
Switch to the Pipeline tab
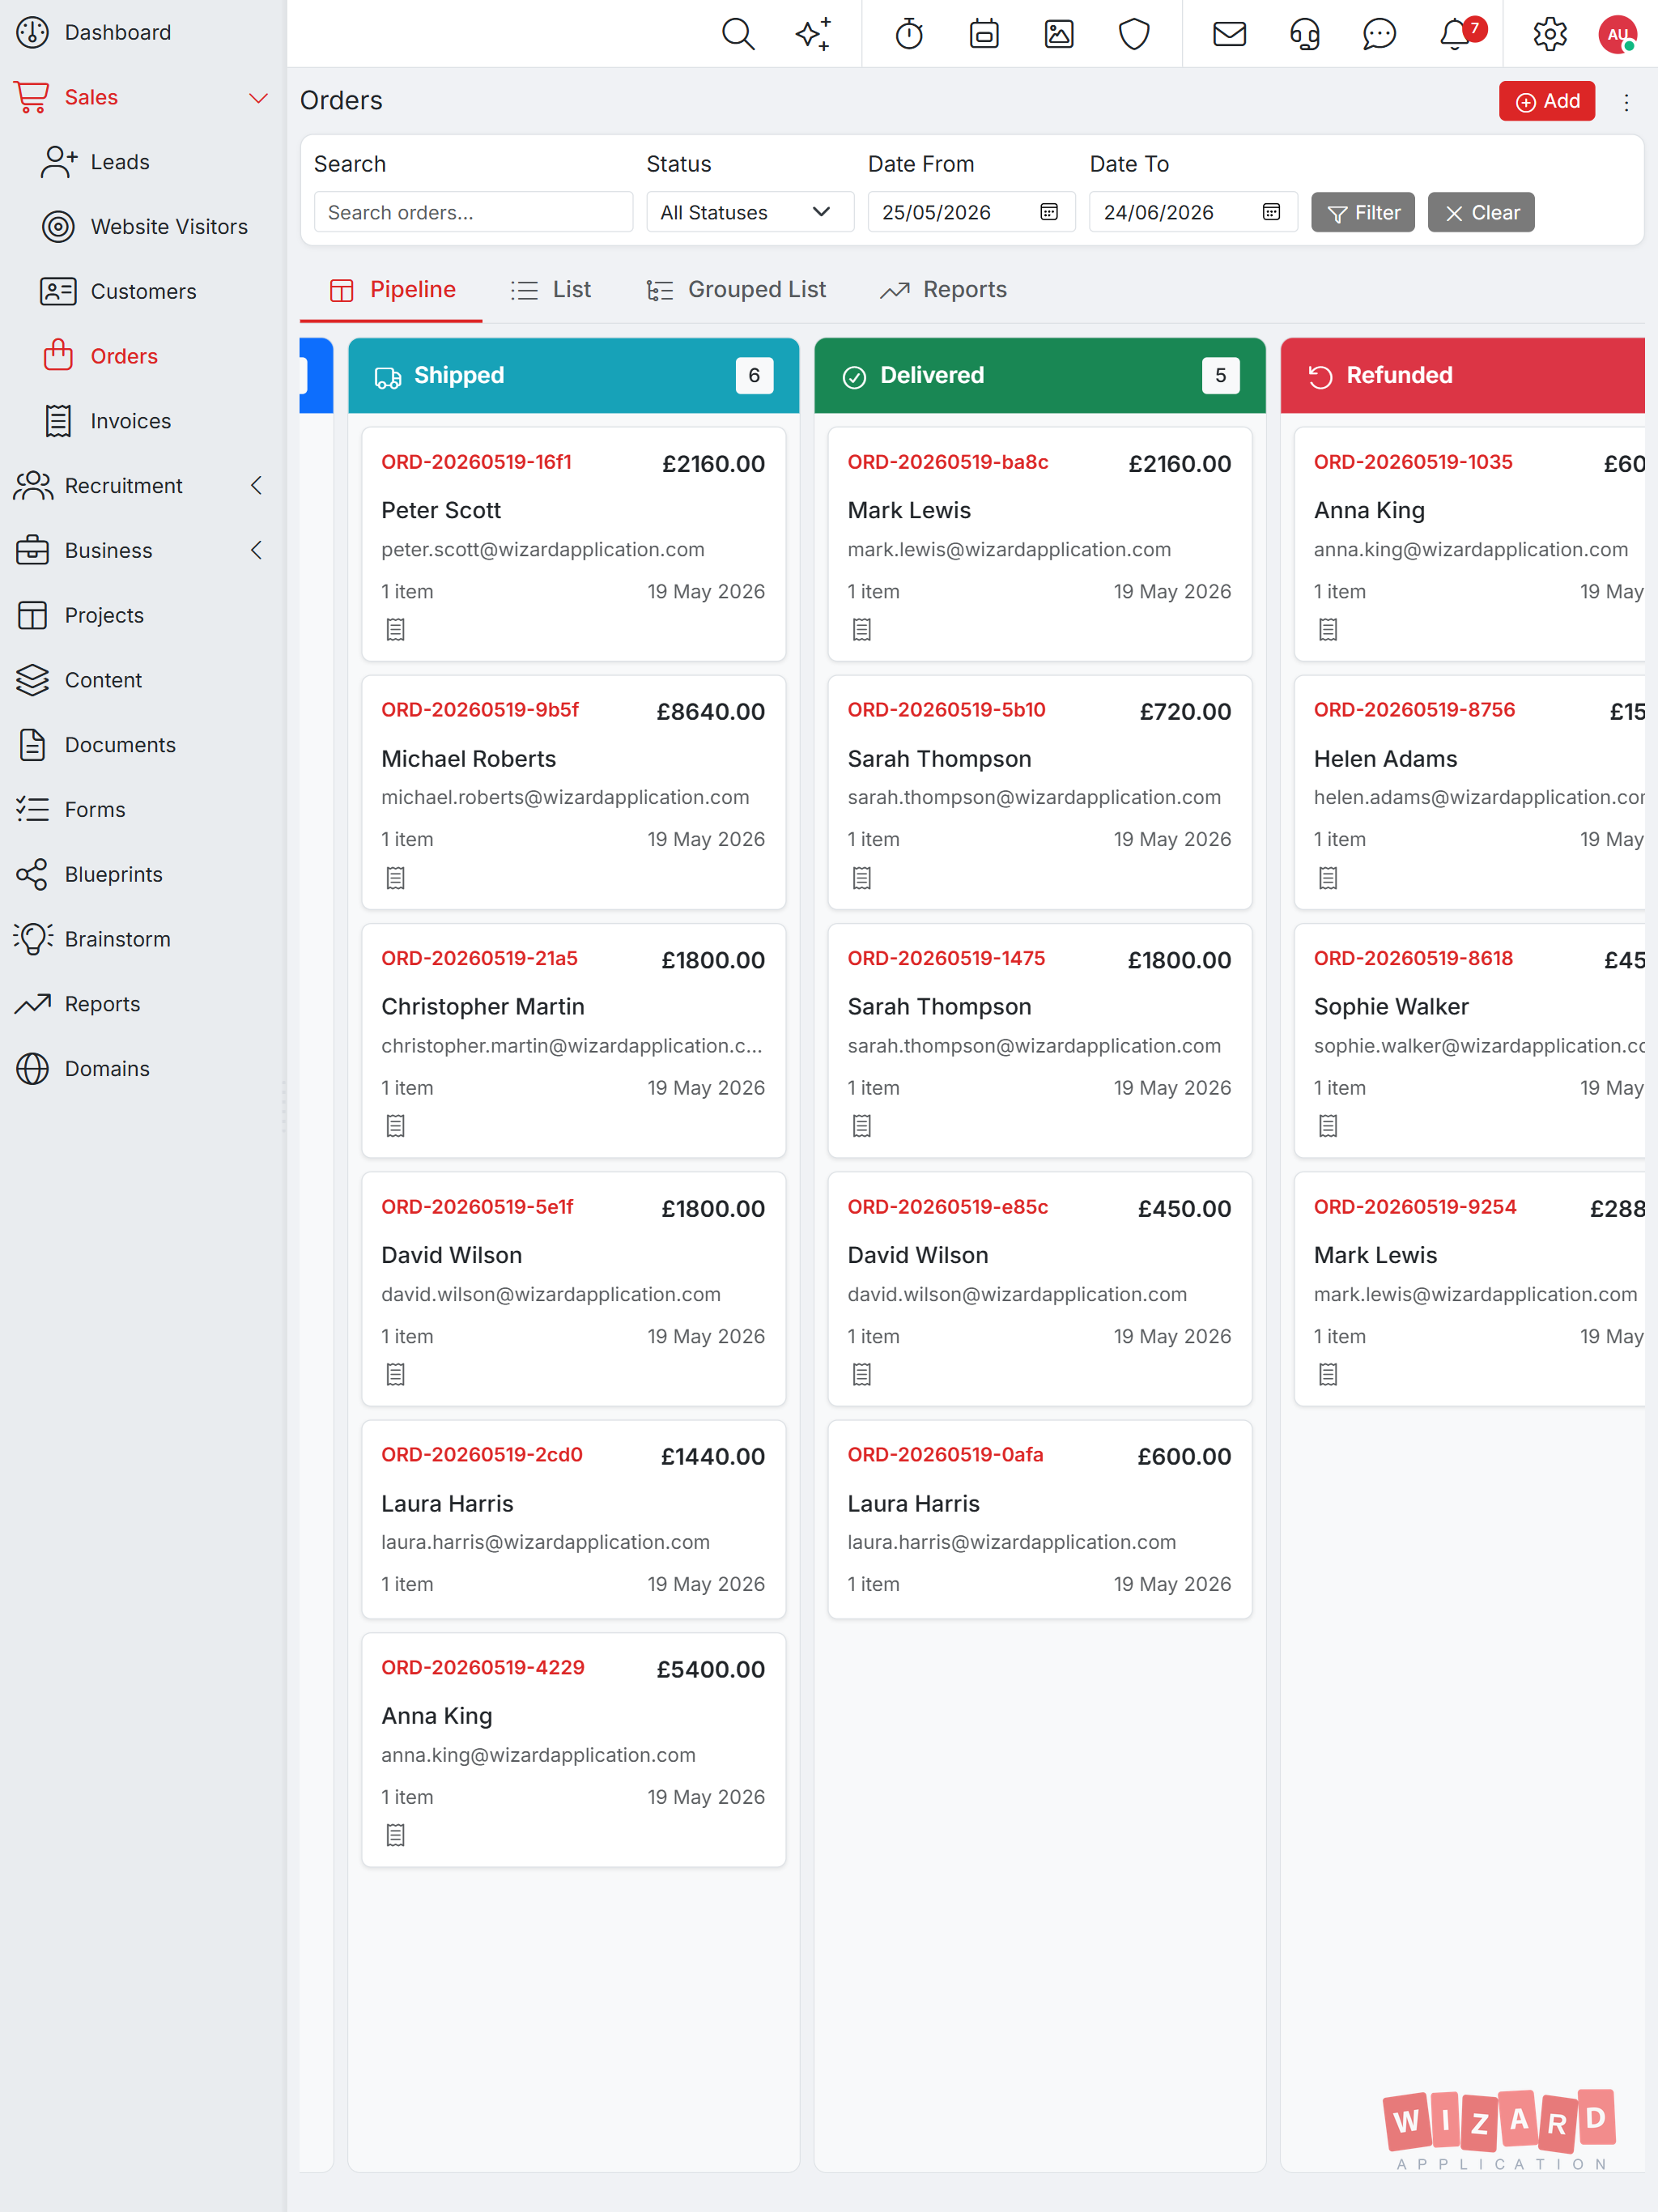tap(392, 290)
